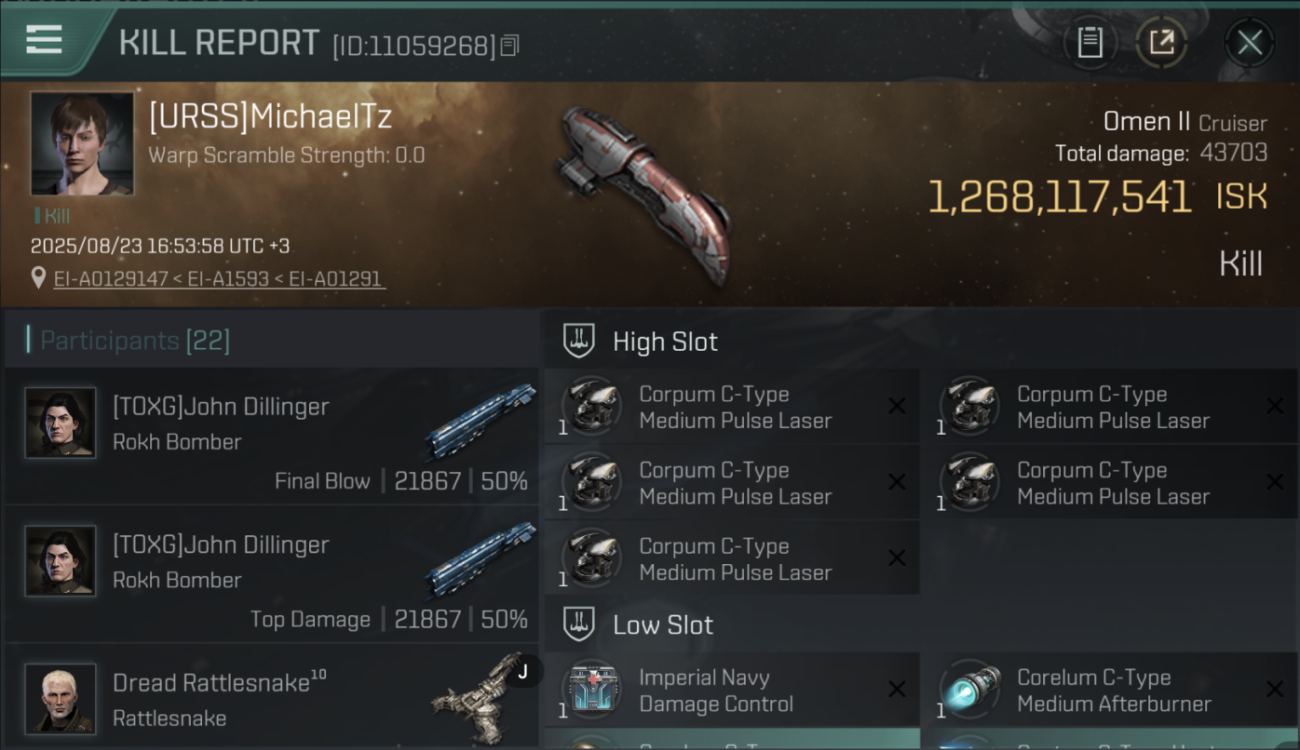Click the share/export icon in header
1300x750 pixels.
tap(1161, 42)
